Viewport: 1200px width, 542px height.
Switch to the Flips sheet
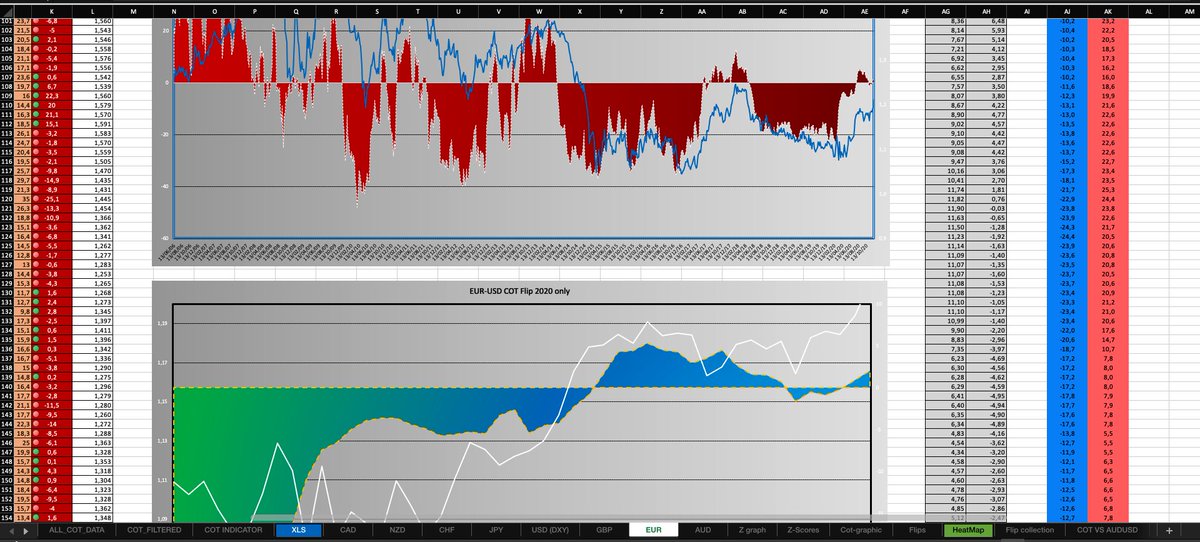[x=916, y=531]
